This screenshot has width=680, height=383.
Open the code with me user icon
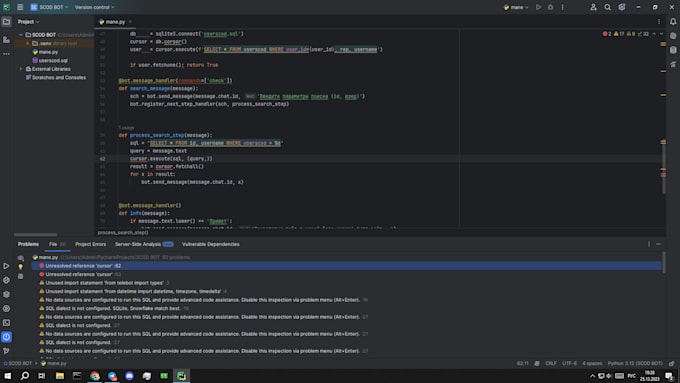pos(593,7)
